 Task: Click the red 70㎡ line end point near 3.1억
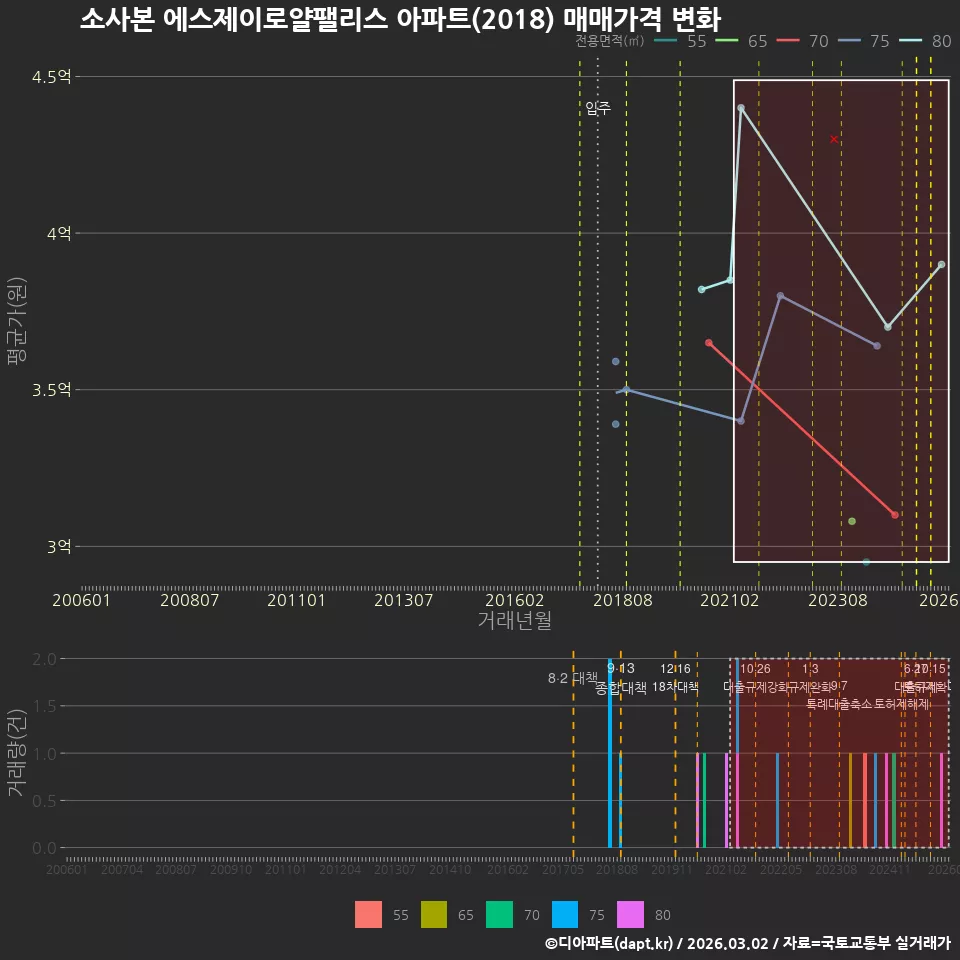coord(895,515)
